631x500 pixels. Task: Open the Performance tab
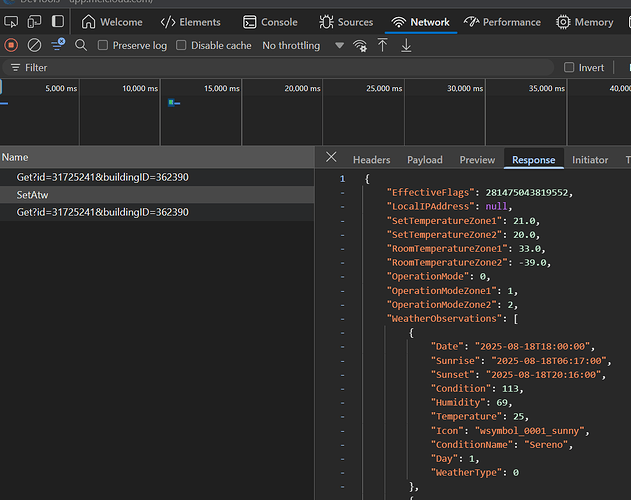pos(502,22)
